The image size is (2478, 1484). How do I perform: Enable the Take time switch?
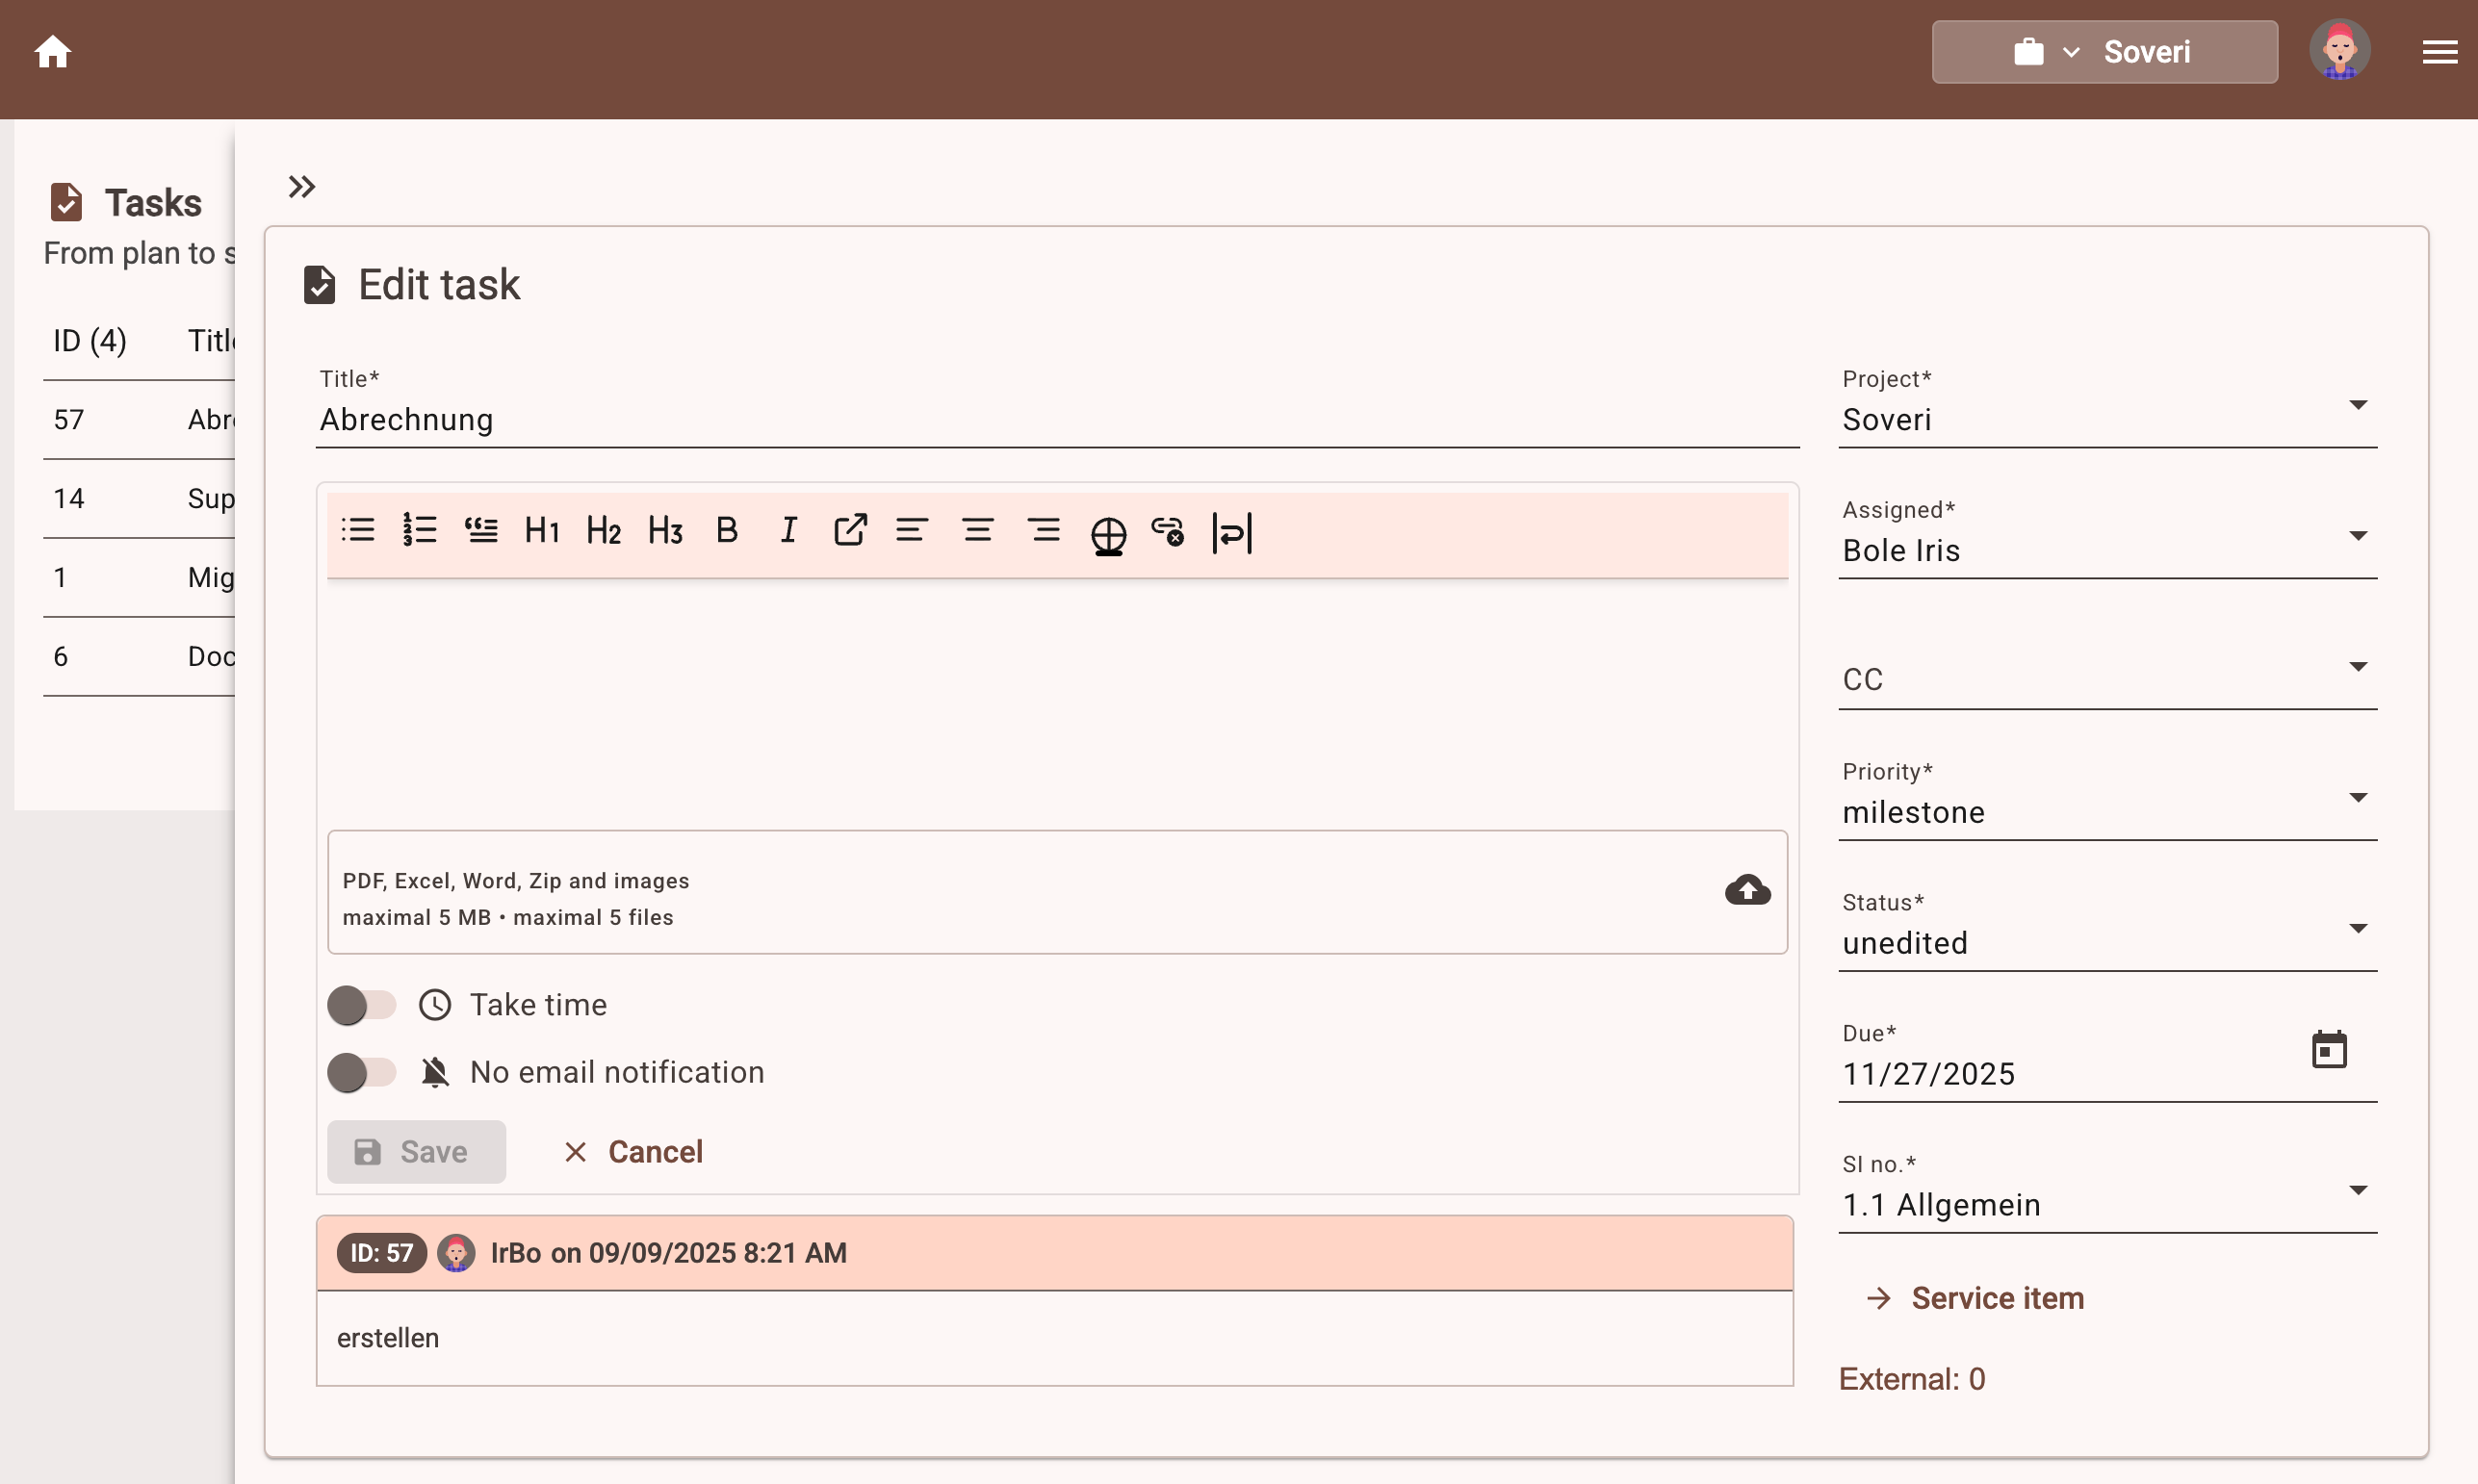(361, 1005)
